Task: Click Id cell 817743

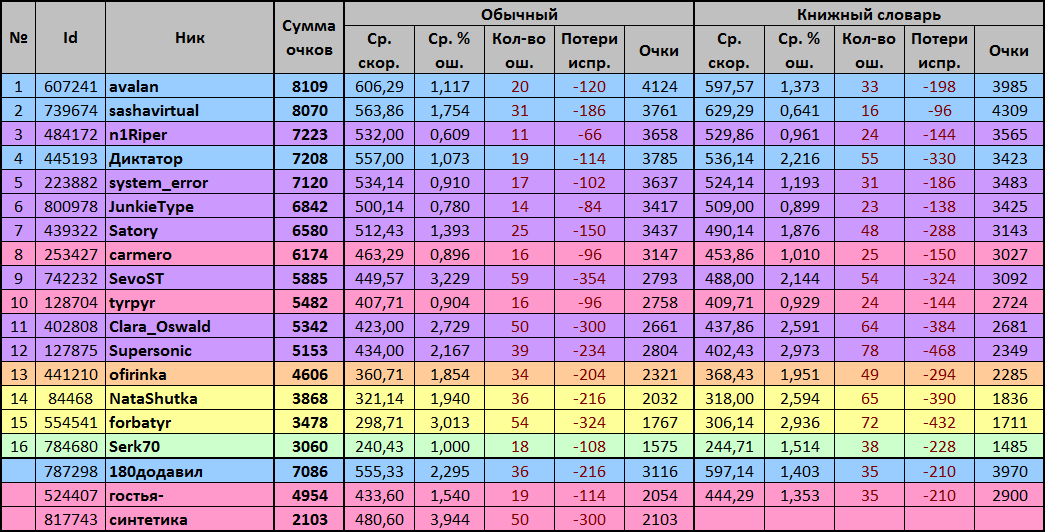Action: [71, 520]
